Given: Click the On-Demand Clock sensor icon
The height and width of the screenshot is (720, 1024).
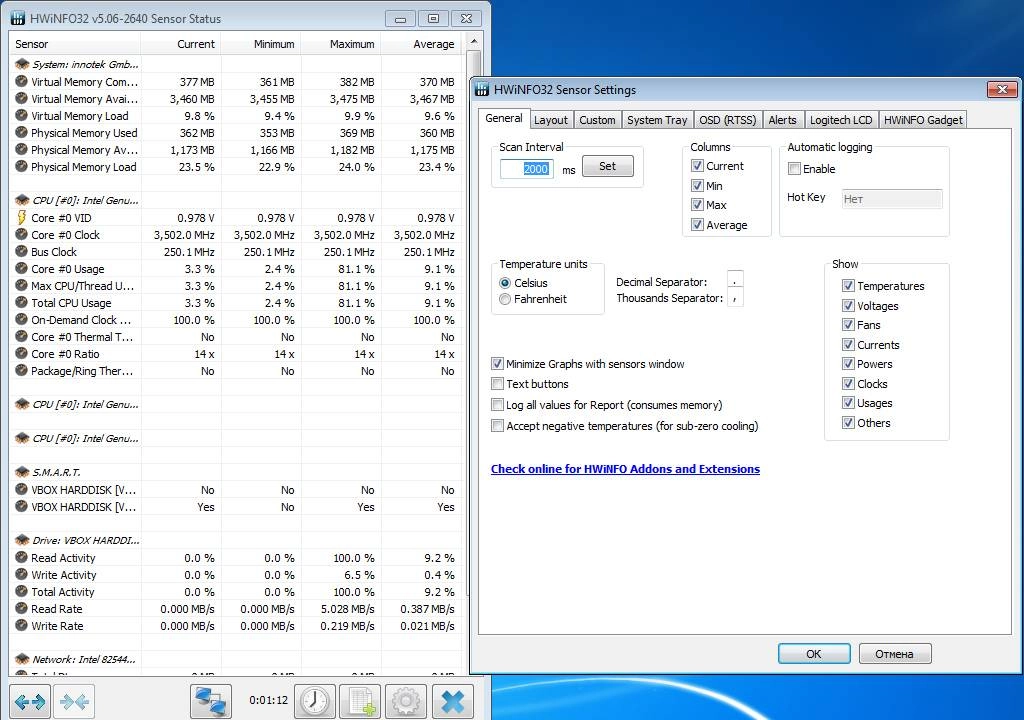Looking at the screenshot, I should coord(22,319).
